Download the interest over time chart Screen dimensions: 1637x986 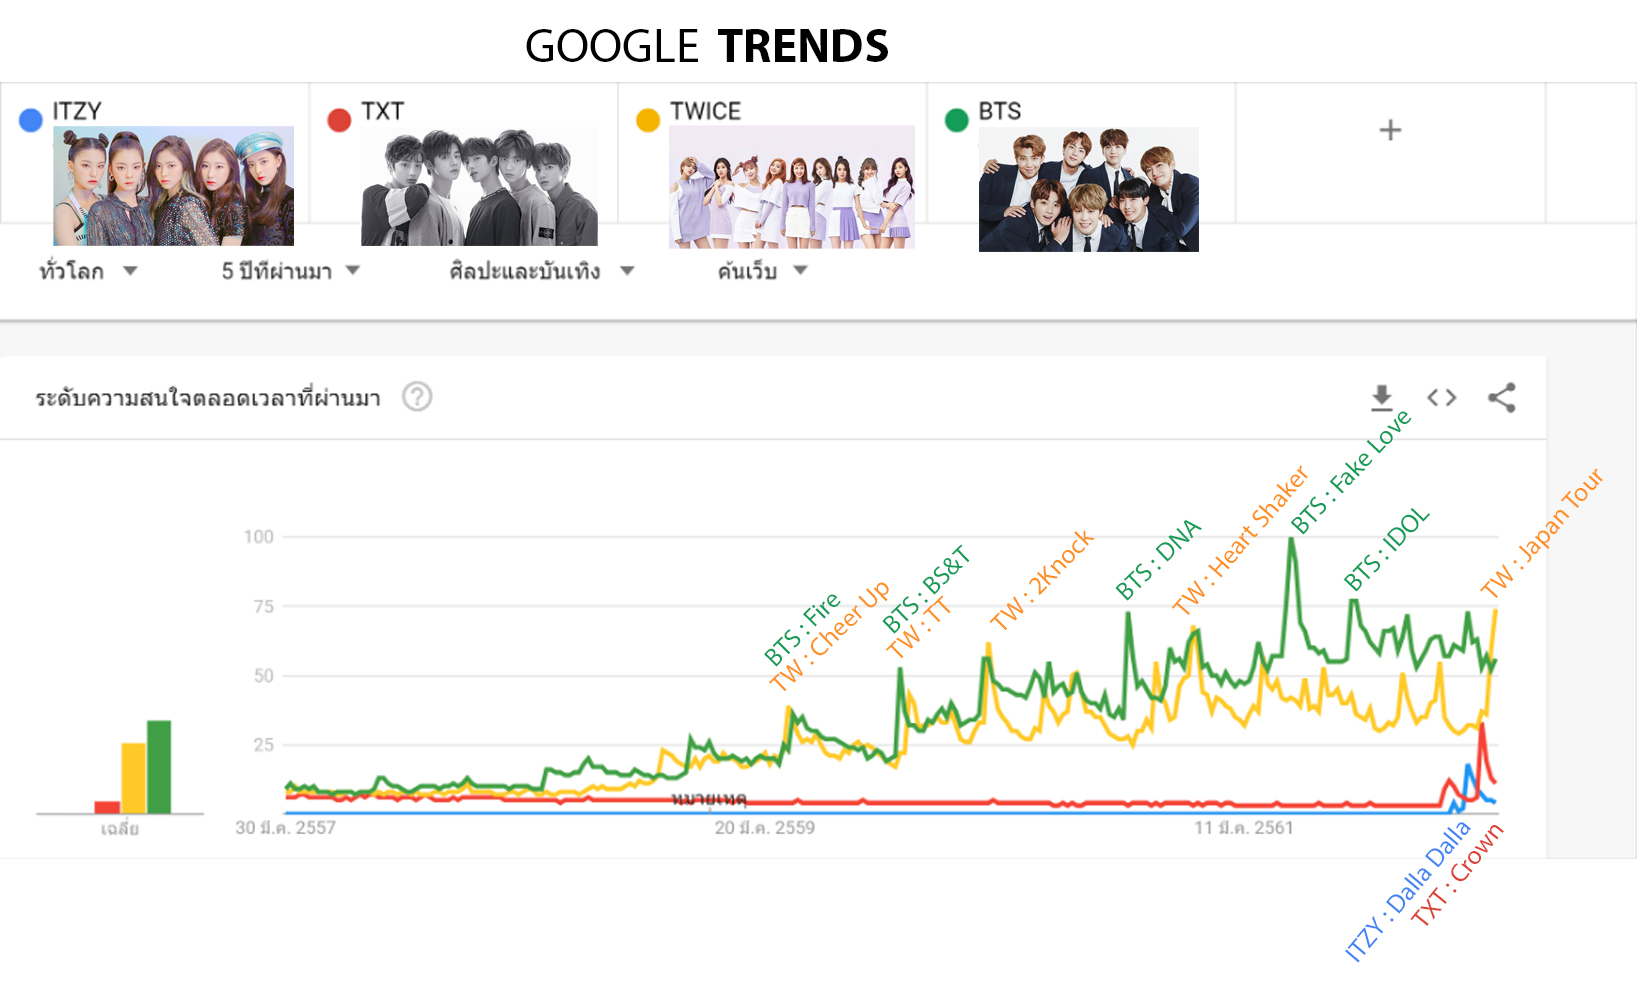pyautogui.click(x=1381, y=398)
